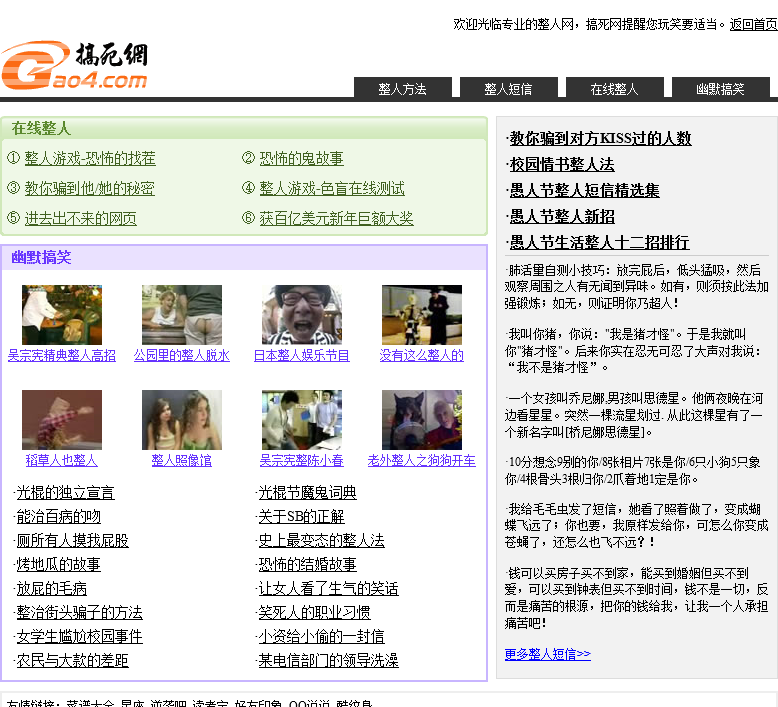
Task: Click the 吴宗宪精典整人高招 video thumbnail
Action: 62,315
